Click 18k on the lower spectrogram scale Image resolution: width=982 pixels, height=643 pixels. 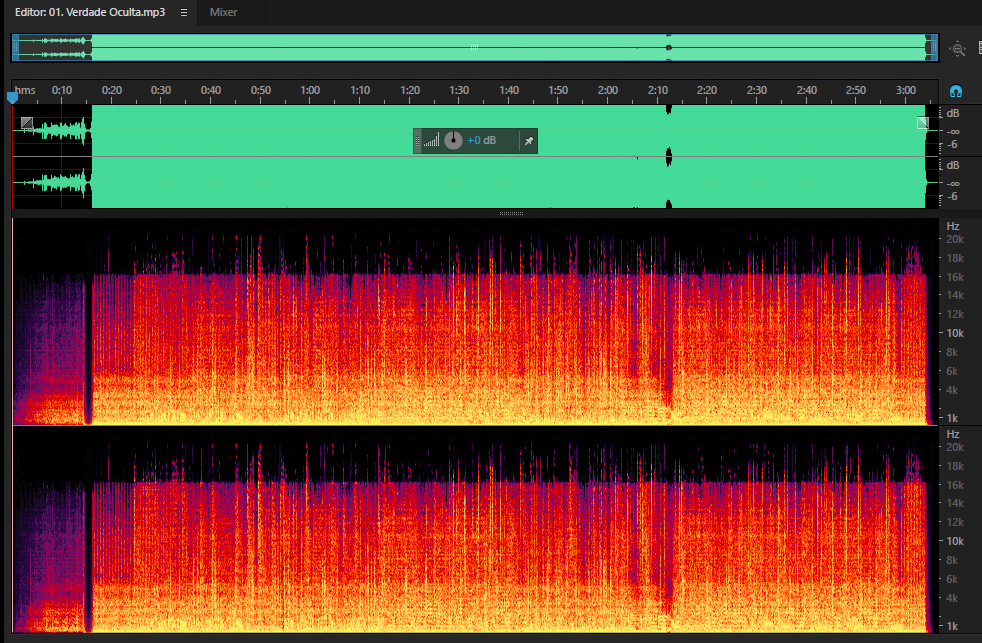point(955,466)
